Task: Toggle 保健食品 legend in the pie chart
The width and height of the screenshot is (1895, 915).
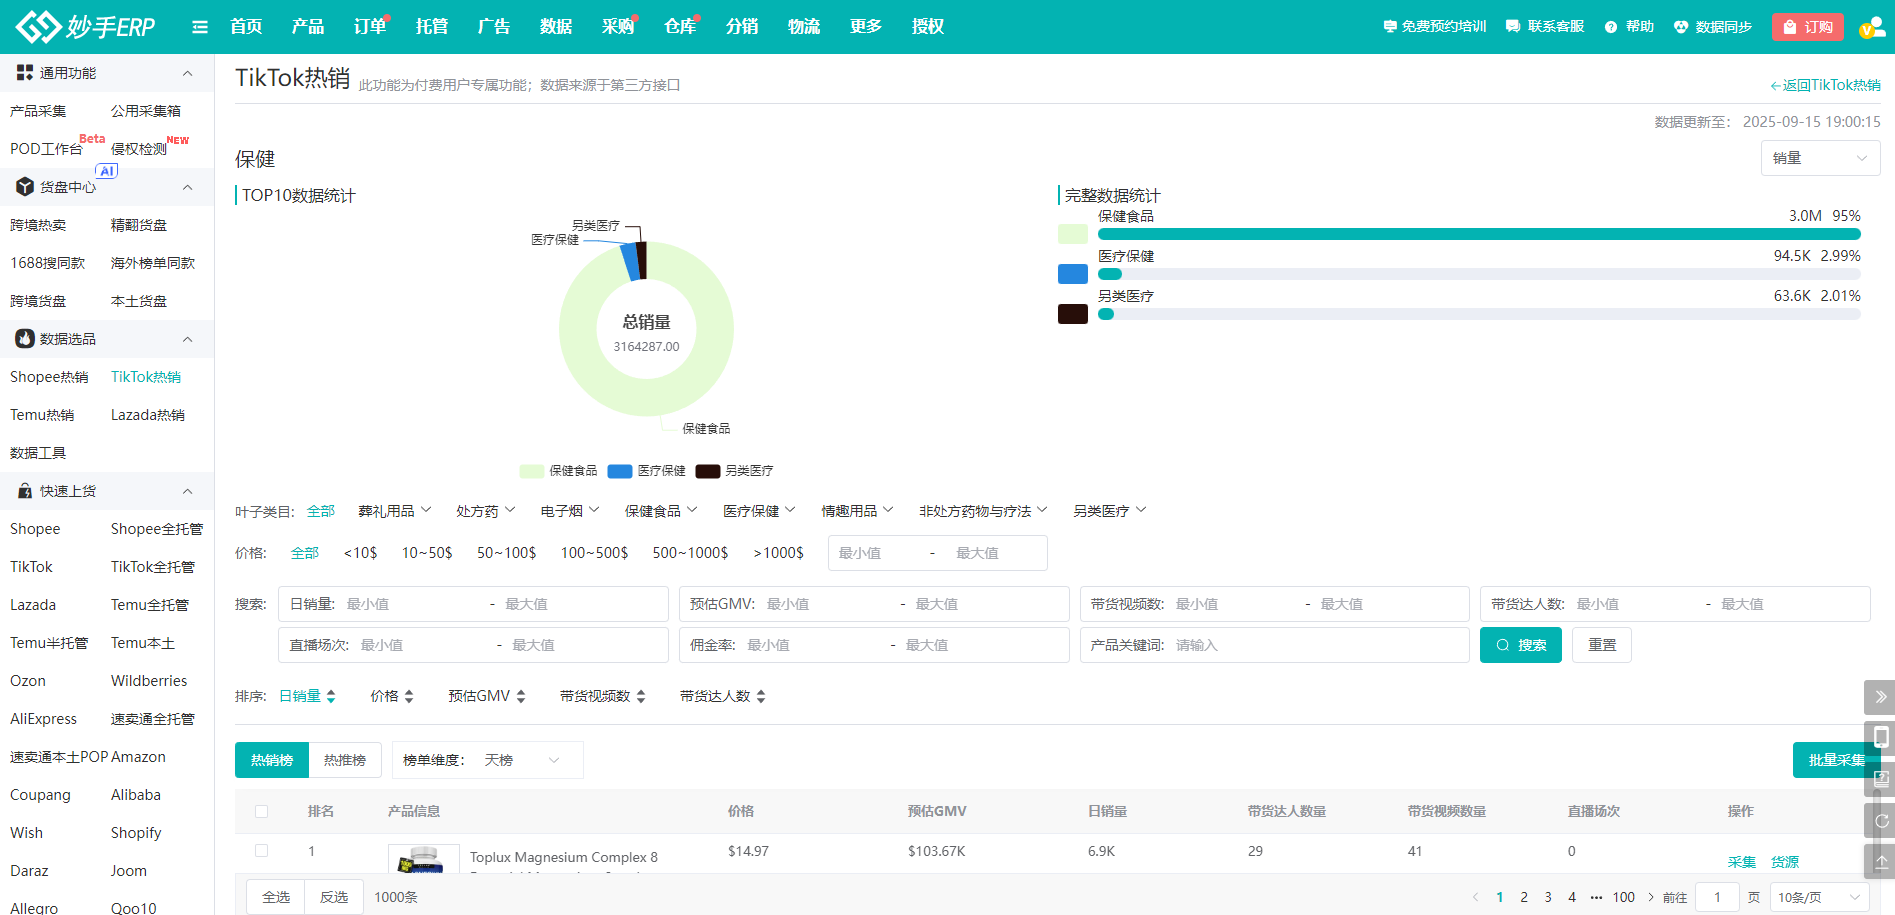Action: click(559, 471)
